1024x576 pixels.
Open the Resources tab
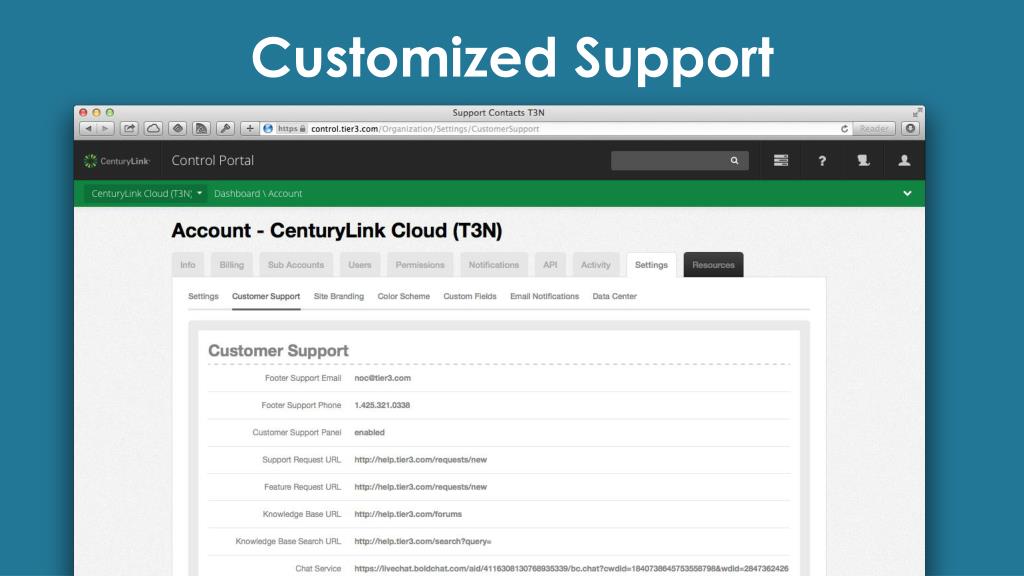713,264
